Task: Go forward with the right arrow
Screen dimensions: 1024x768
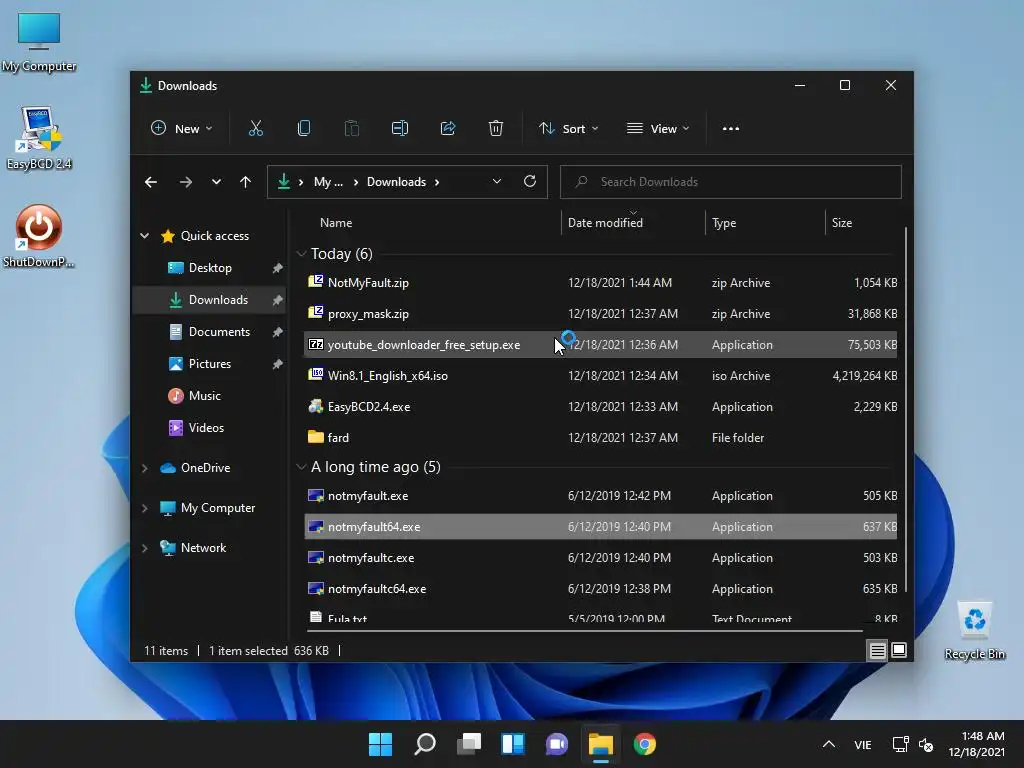Action: (x=185, y=182)
